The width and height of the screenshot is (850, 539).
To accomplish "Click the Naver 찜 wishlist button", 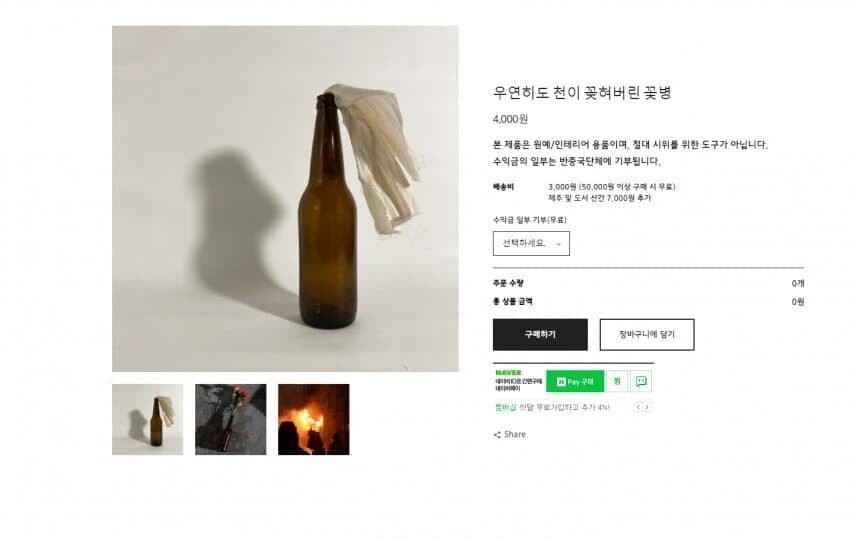I will coord(617,381).
